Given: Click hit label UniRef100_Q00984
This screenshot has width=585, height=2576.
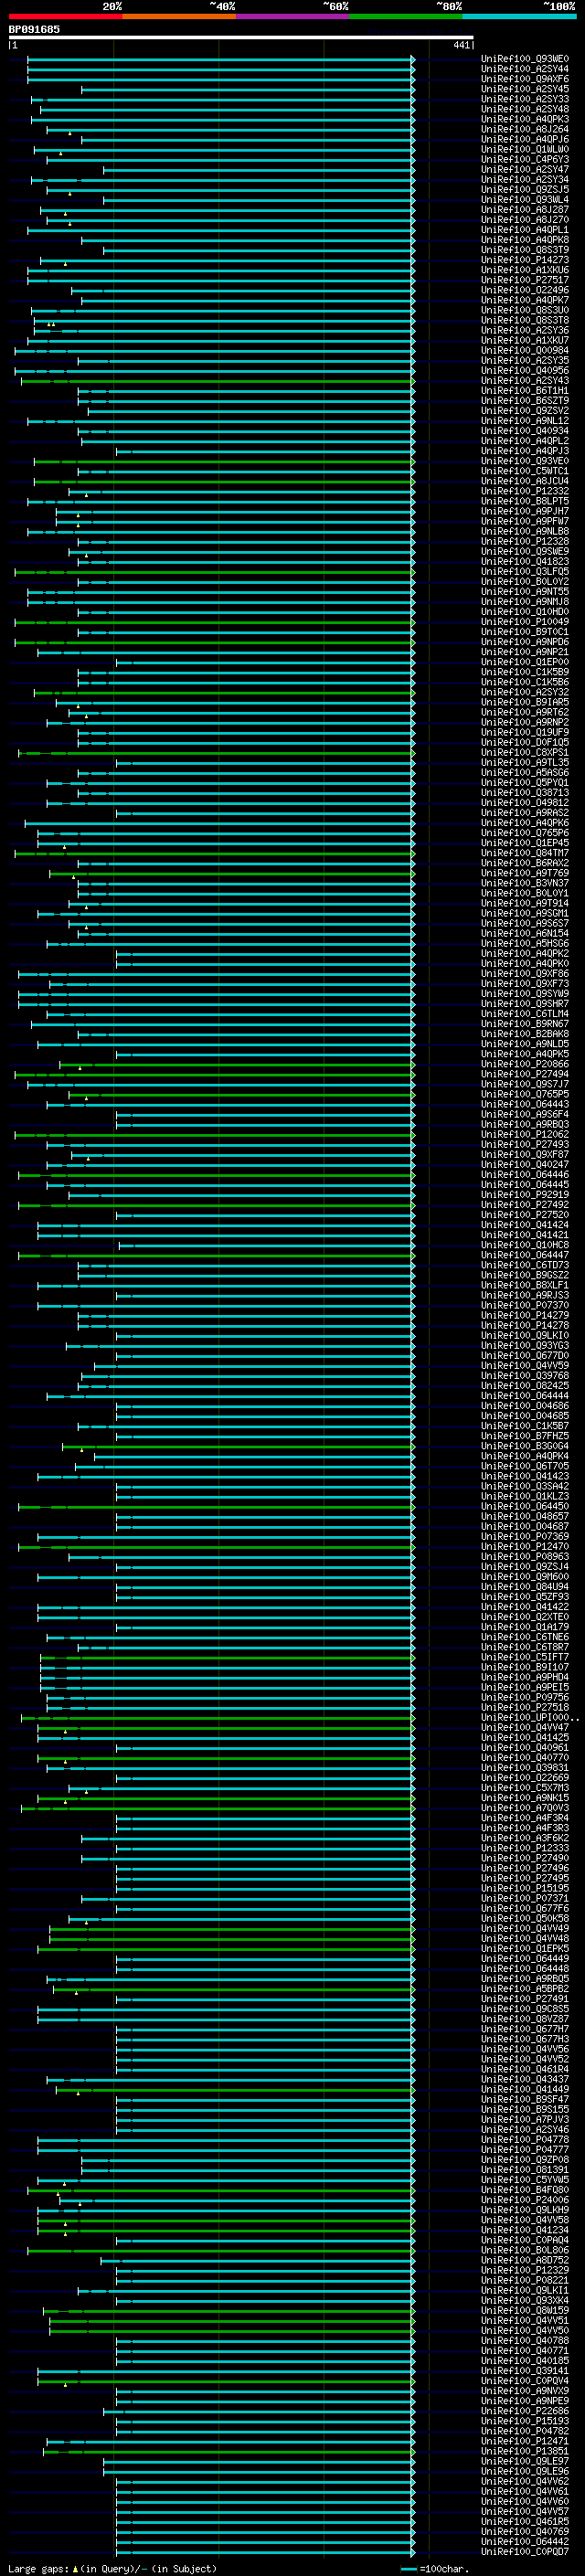Looking at the screenshot, I should pos(525,350).
